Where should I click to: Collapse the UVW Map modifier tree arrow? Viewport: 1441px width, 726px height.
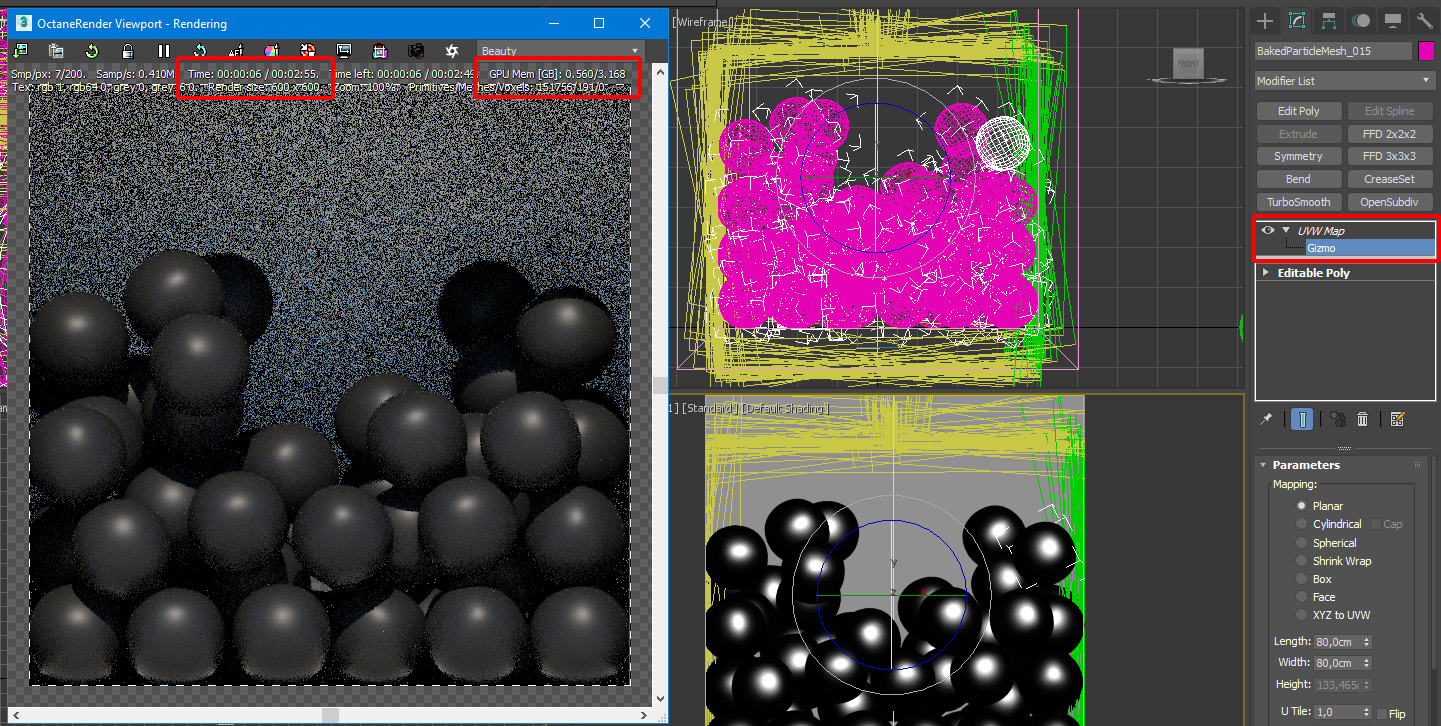click(1286, 231)
